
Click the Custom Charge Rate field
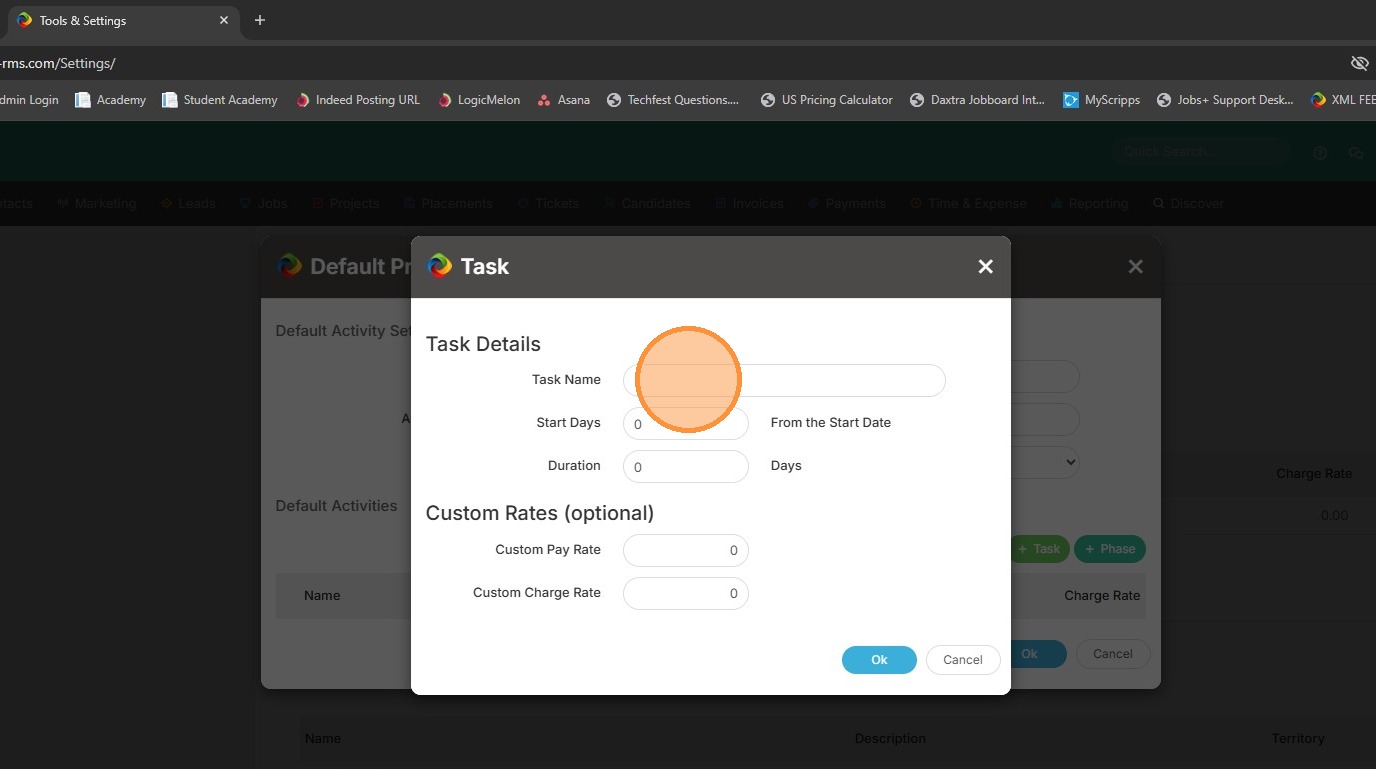(x=686, y=593)
